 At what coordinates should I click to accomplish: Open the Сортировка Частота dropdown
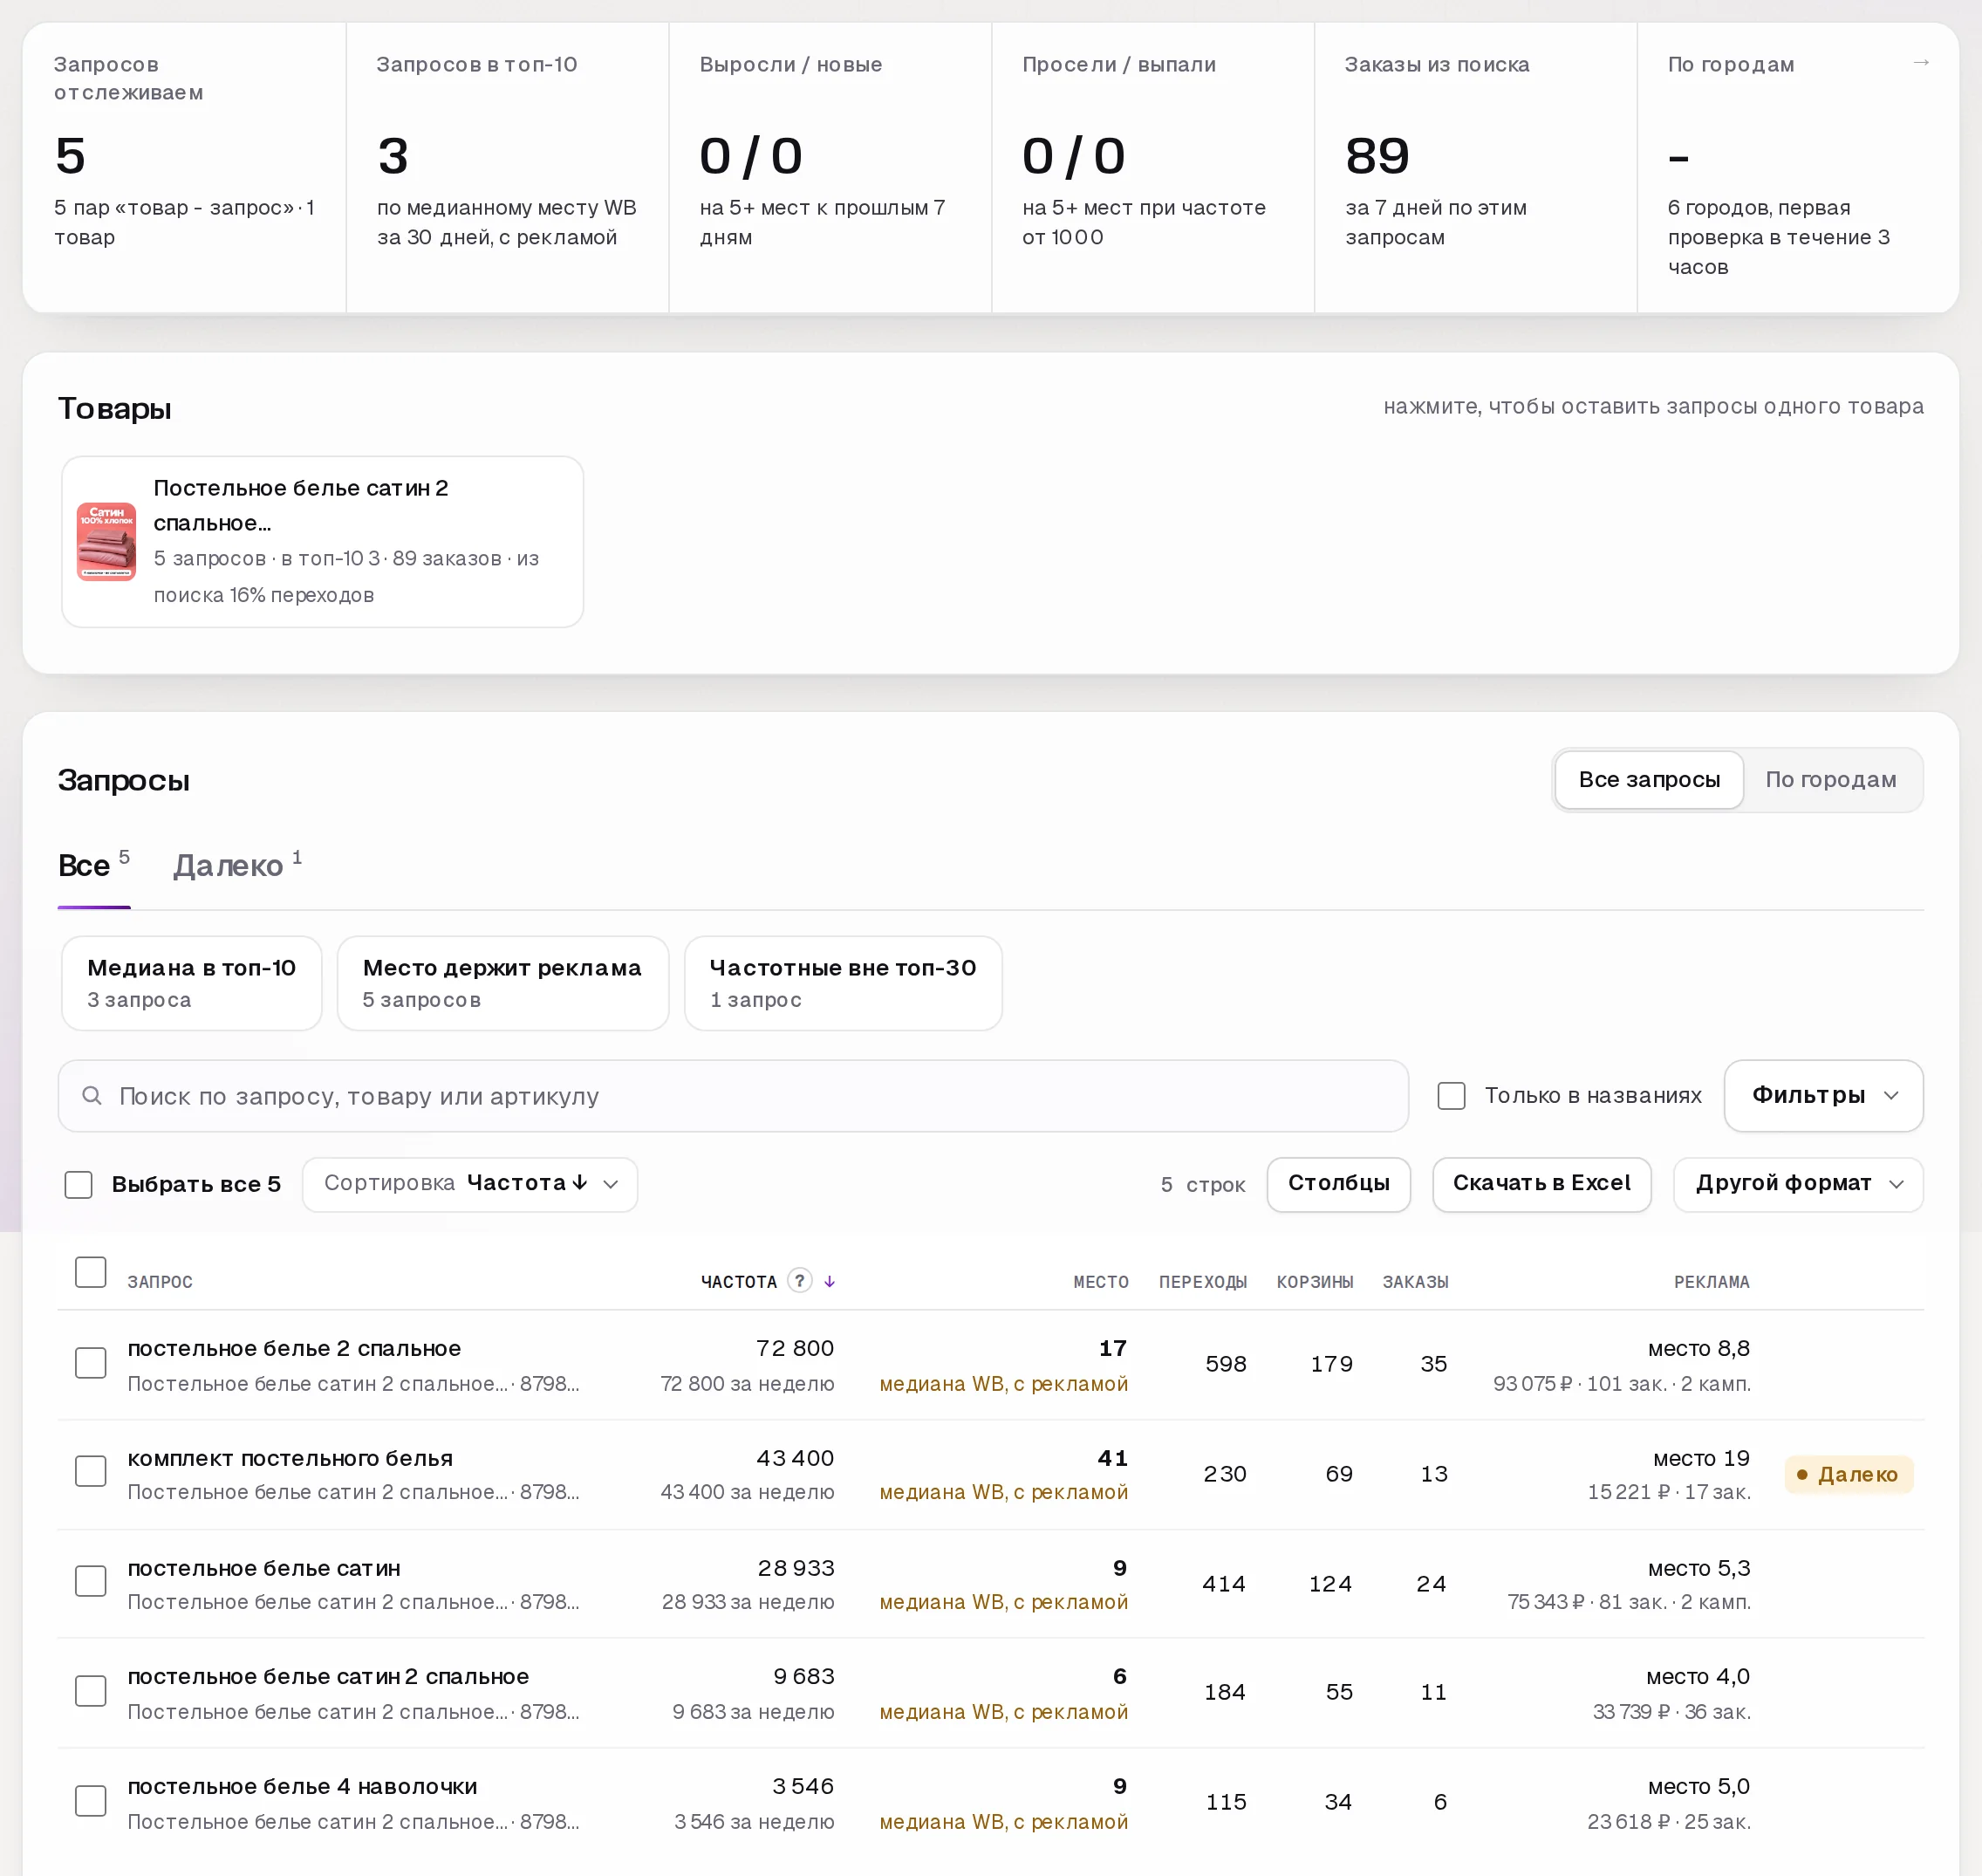470,1184
